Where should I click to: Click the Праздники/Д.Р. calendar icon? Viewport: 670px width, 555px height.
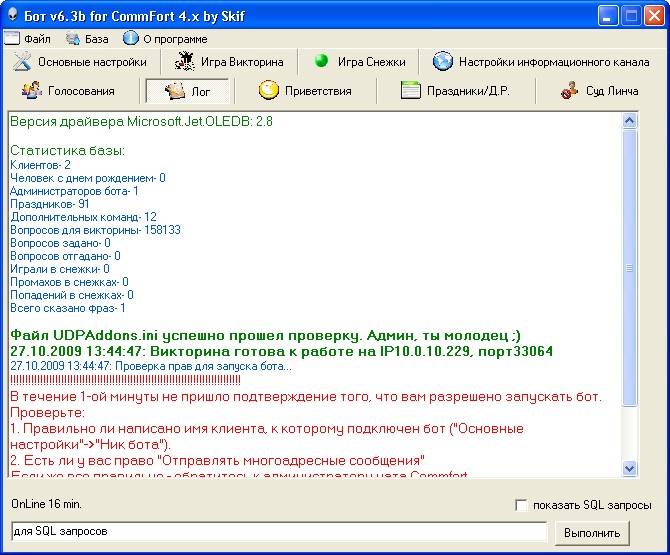pos(410,91)
